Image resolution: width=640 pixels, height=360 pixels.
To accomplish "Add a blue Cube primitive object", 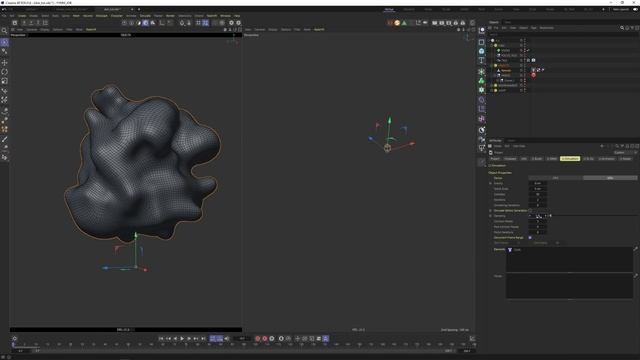I will (482, 51).
